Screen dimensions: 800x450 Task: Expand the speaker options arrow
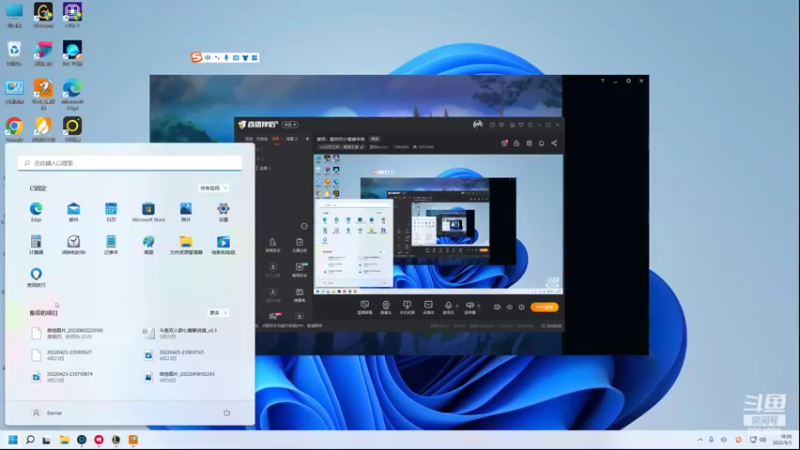479,306
